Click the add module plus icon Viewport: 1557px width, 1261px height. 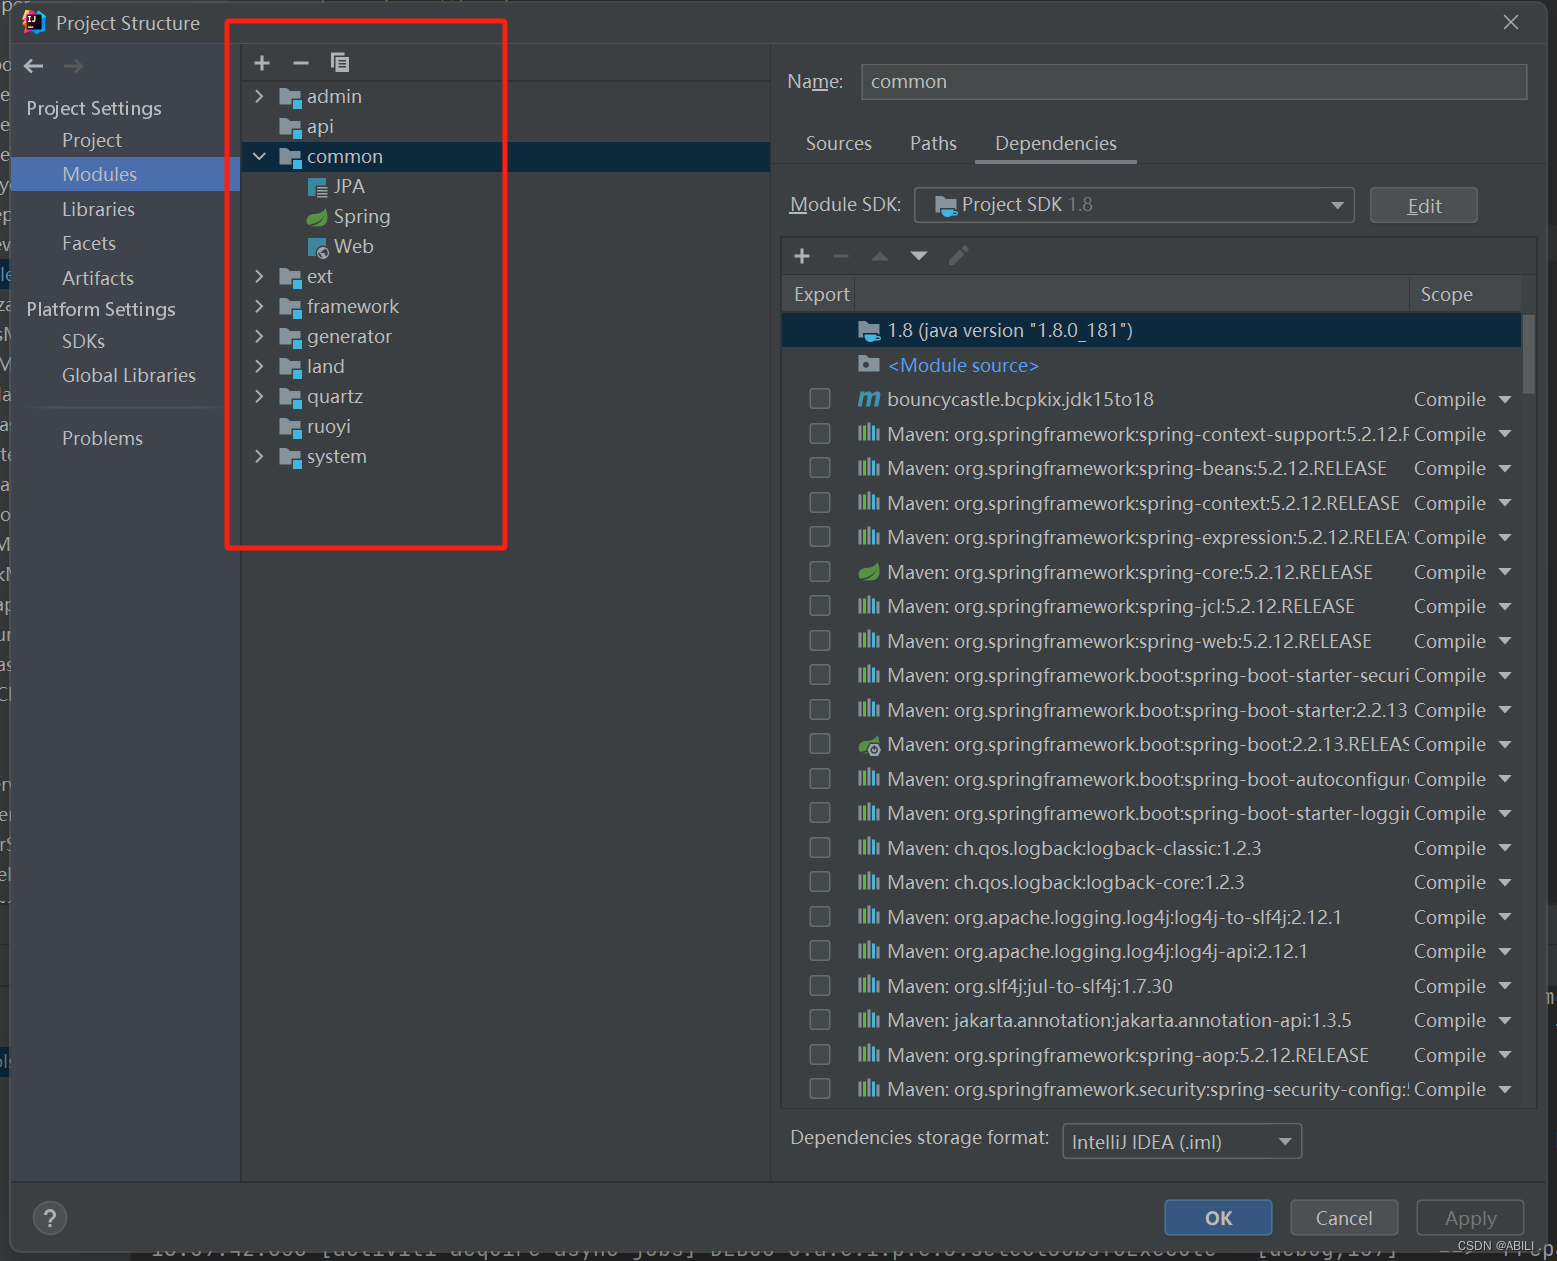coord(261,63)
